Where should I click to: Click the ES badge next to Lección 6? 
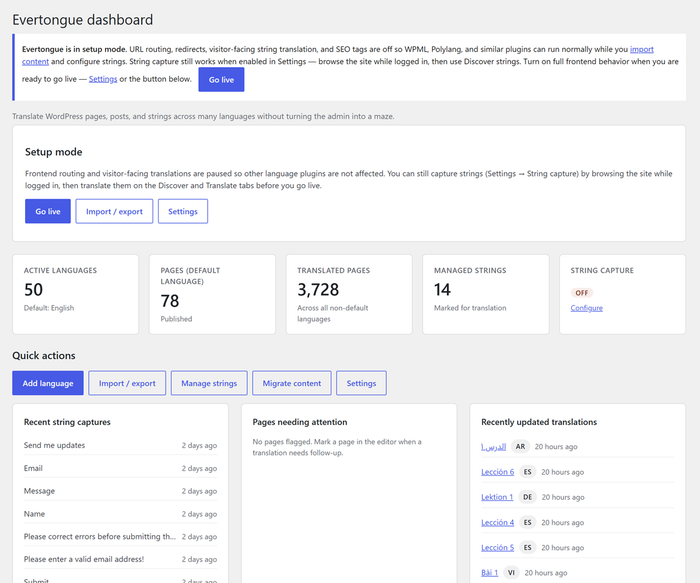pos(527,472)
